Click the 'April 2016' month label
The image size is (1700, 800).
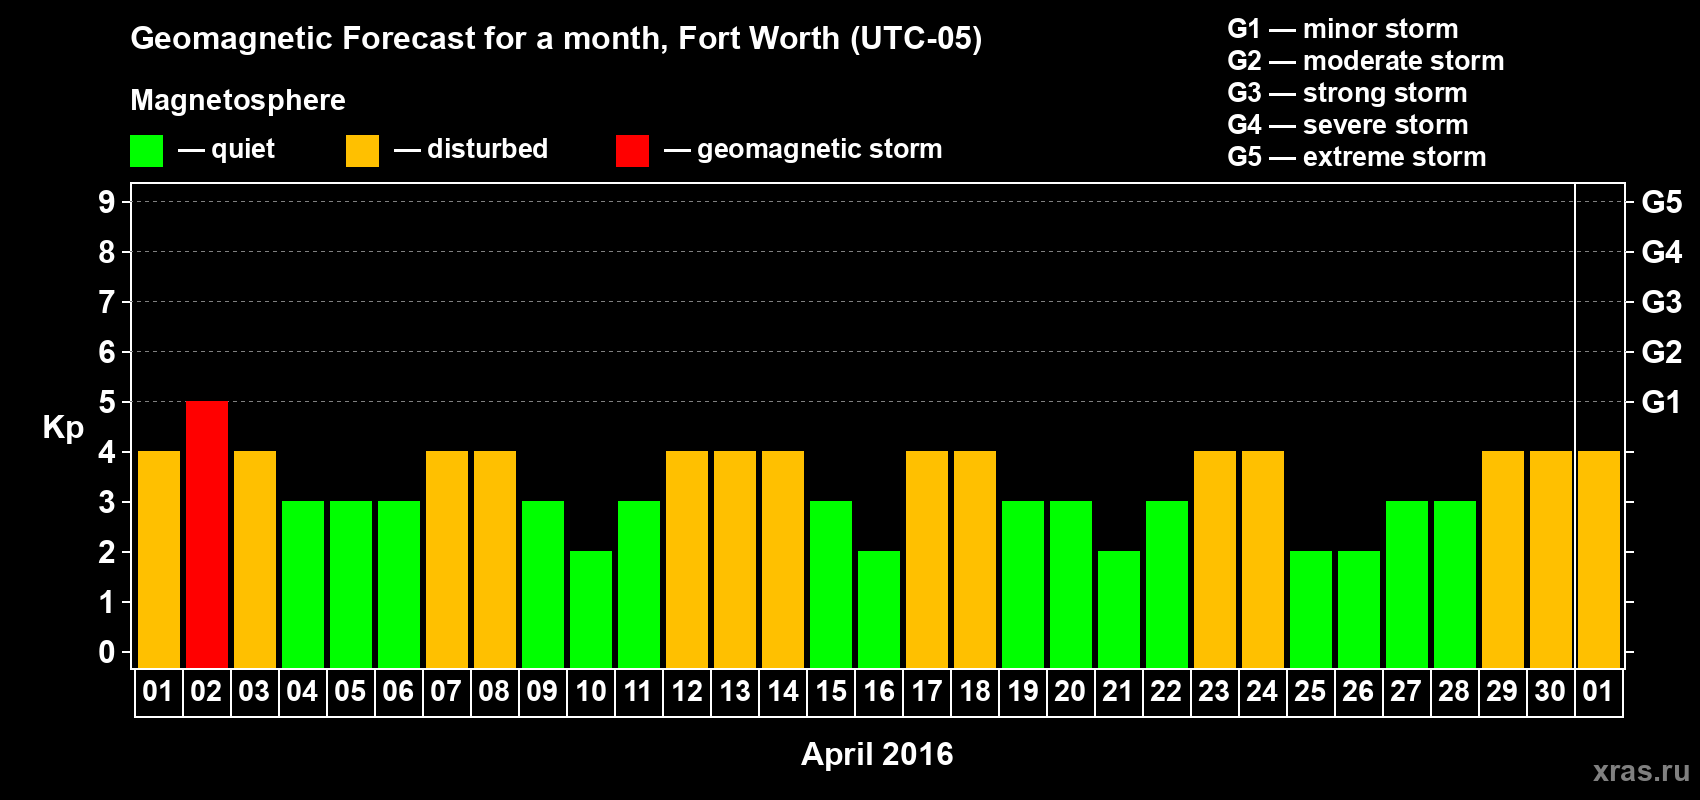pos(877,754)
